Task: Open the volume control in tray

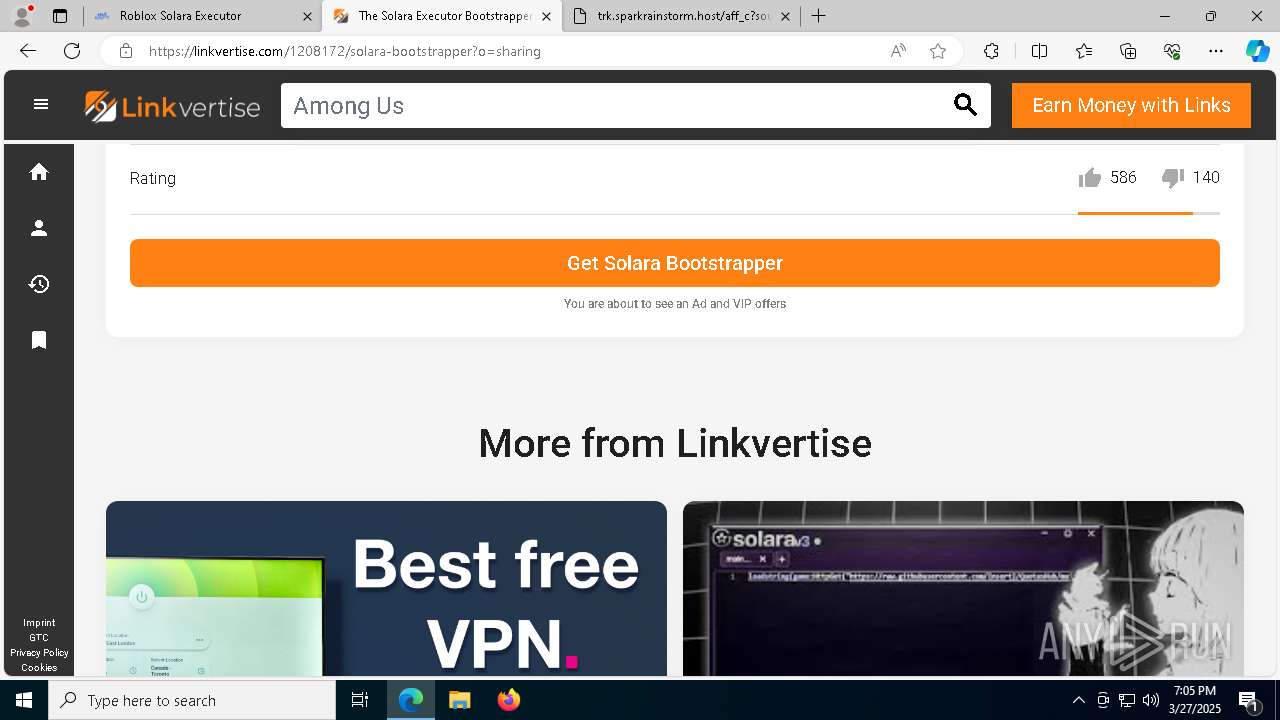Action: [x=1150, y=700]
